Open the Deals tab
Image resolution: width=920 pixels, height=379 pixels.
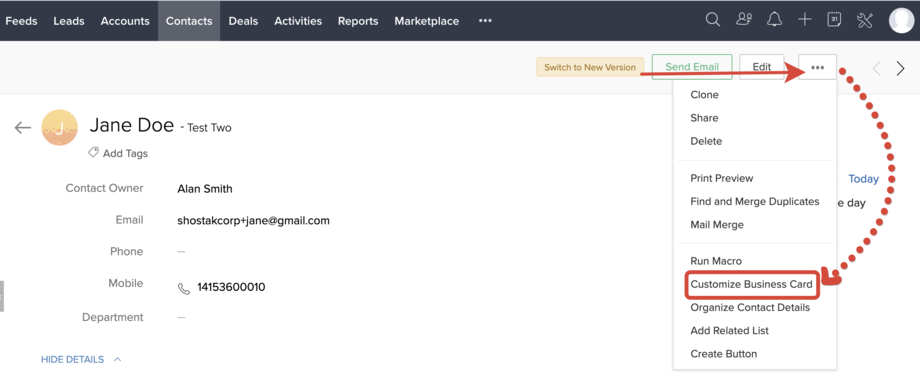point(243,21)
